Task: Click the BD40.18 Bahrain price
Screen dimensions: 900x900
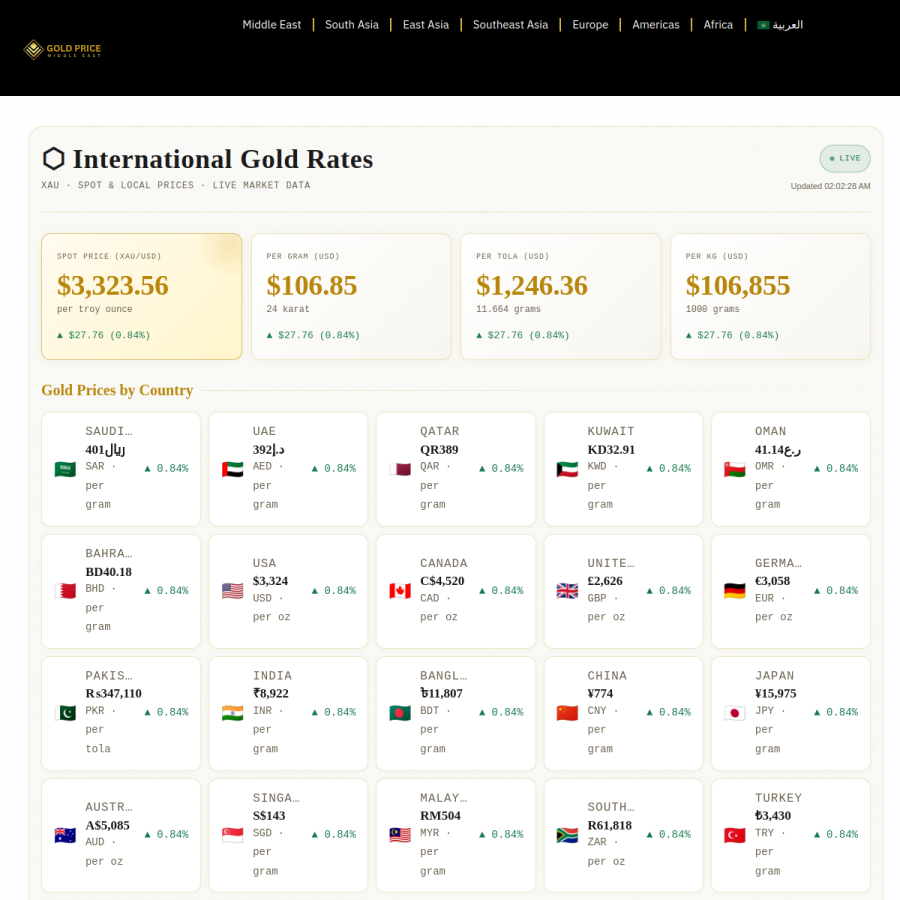Action: tap(108, 572)
